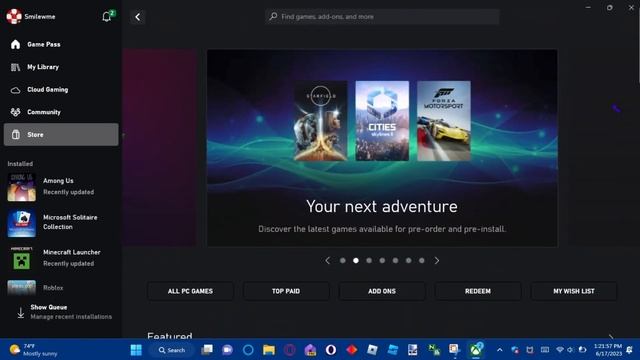Select the second carousel dot

(x=356, y=260)
